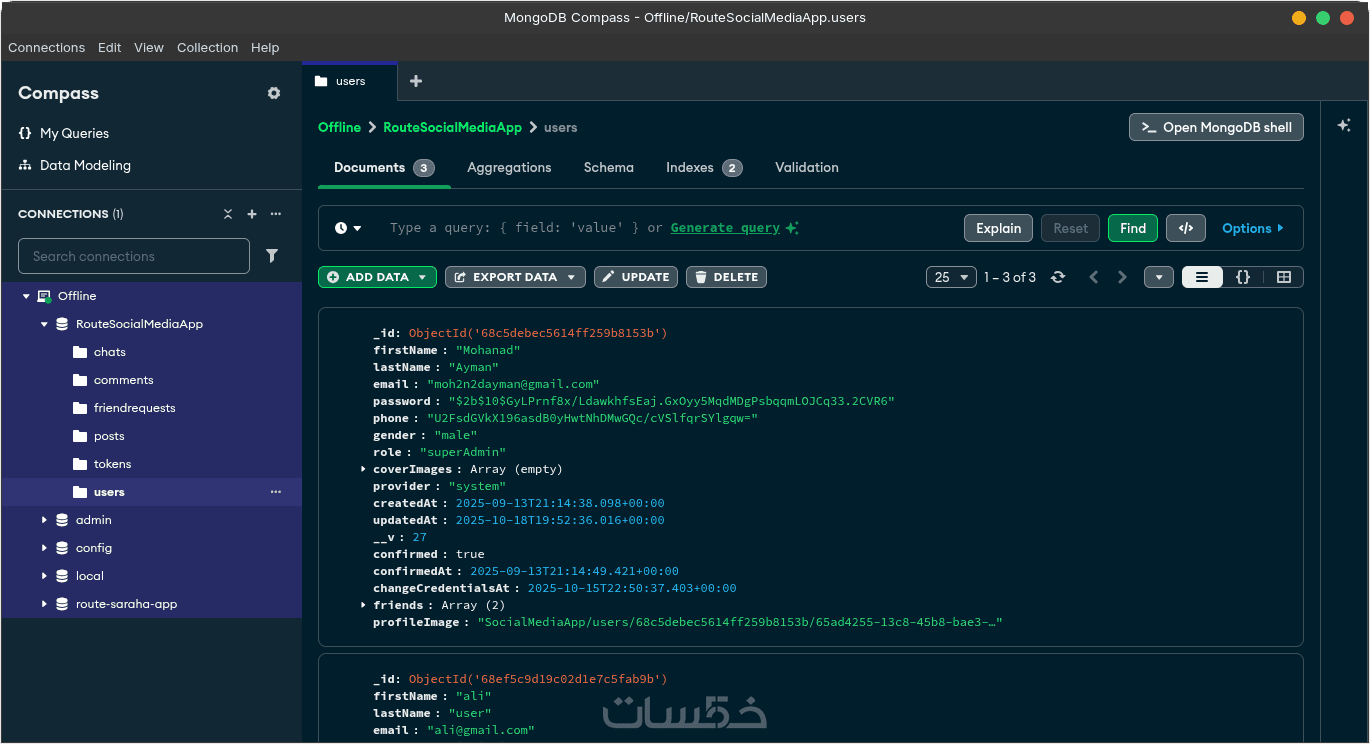This screenshot has width=1370, height=744.
Task: Switch to the Schema tab
Action: coord(609,167)
